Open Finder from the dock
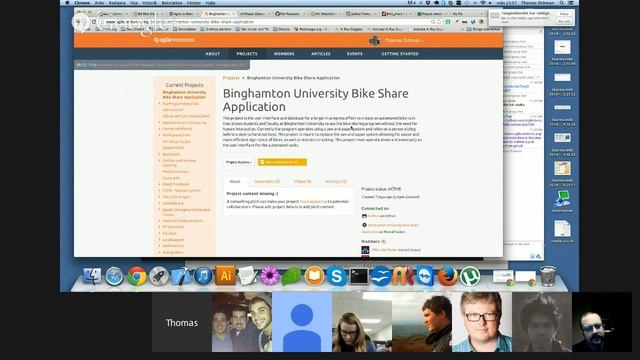The height and width of the screenshot is (360, 640). point(92,276)
